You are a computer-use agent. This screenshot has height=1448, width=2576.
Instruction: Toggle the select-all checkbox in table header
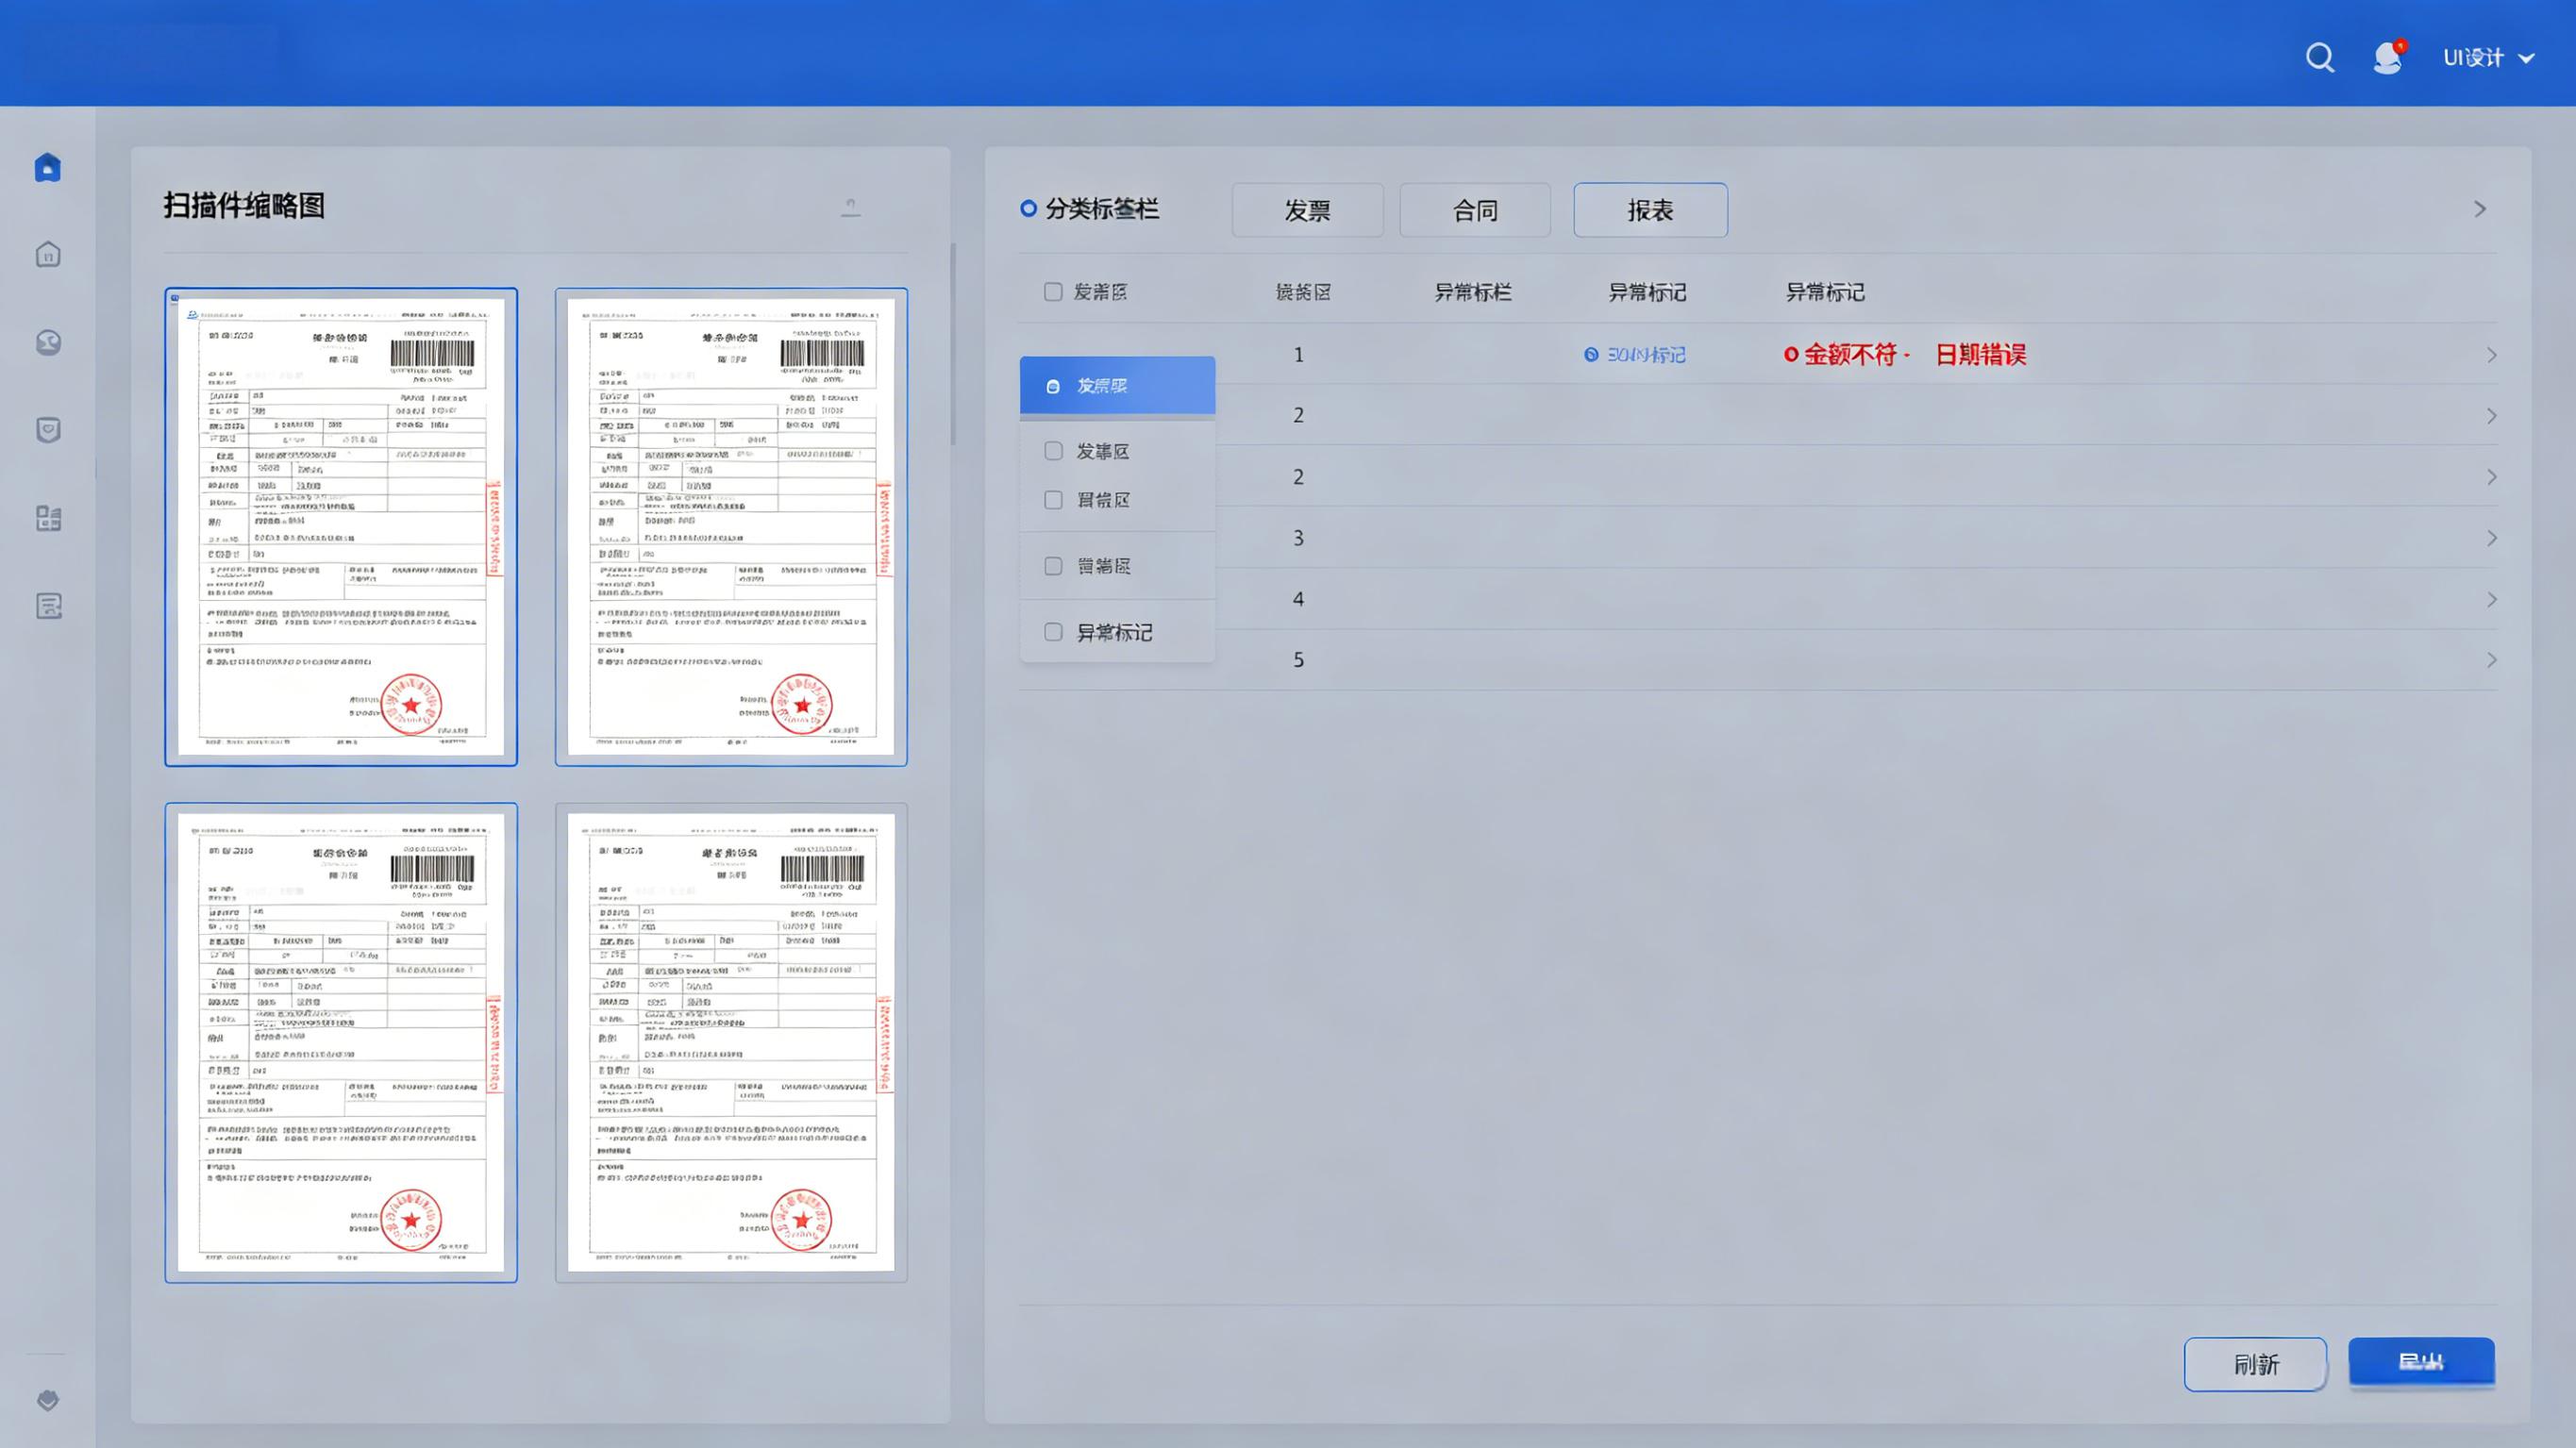(x=1053, y=292)
